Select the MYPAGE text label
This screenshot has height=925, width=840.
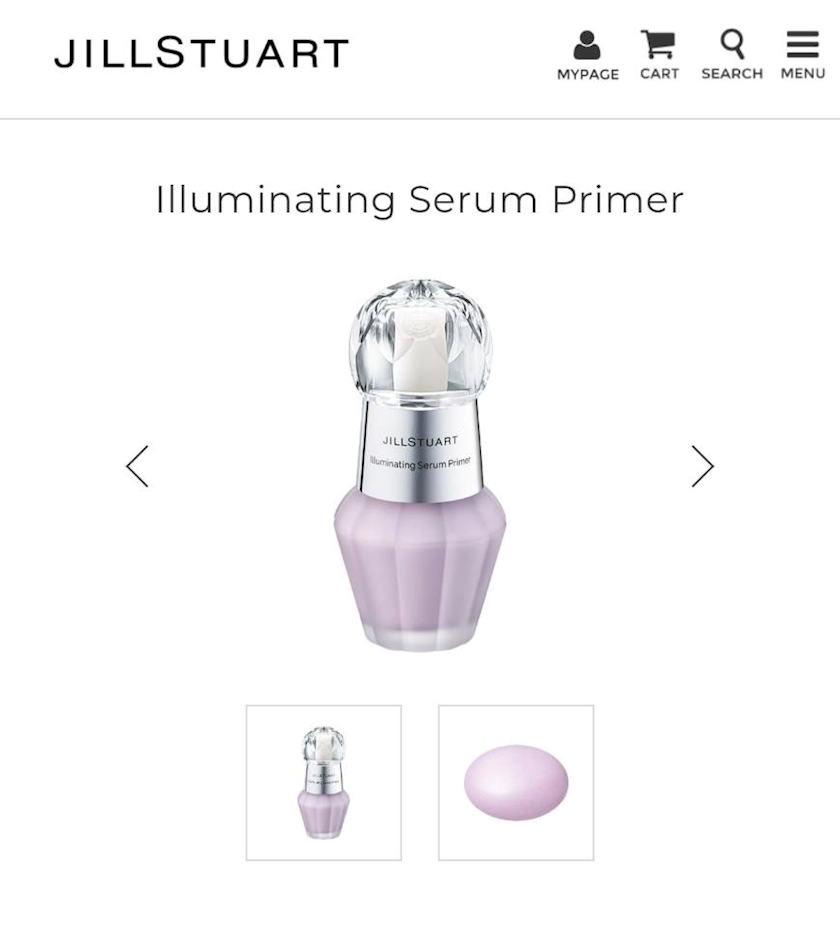pyautogui.click(x=588, y=74)
